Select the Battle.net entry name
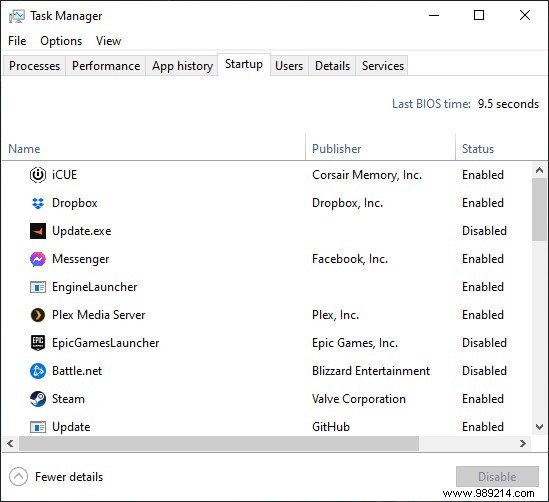The image size is (549, 502). 77,371
